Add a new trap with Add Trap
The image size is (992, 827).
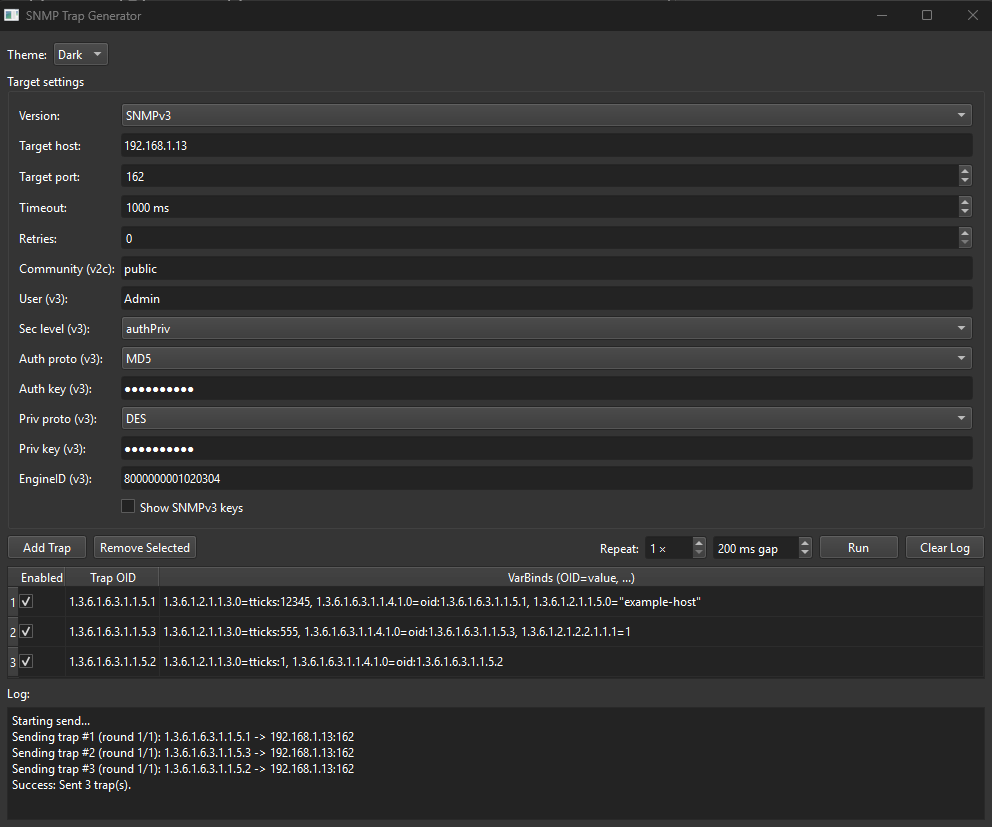click(x=46, y=547)
